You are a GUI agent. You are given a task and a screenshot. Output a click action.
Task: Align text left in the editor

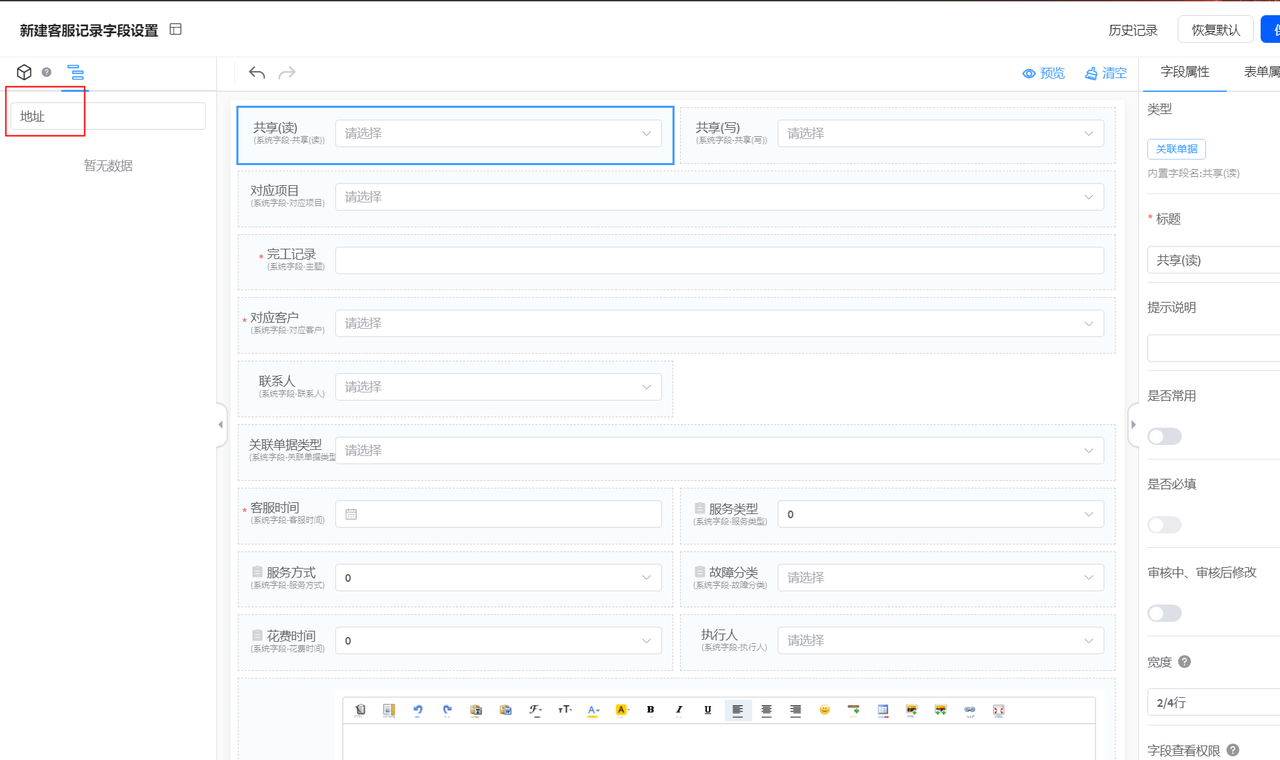737,710
